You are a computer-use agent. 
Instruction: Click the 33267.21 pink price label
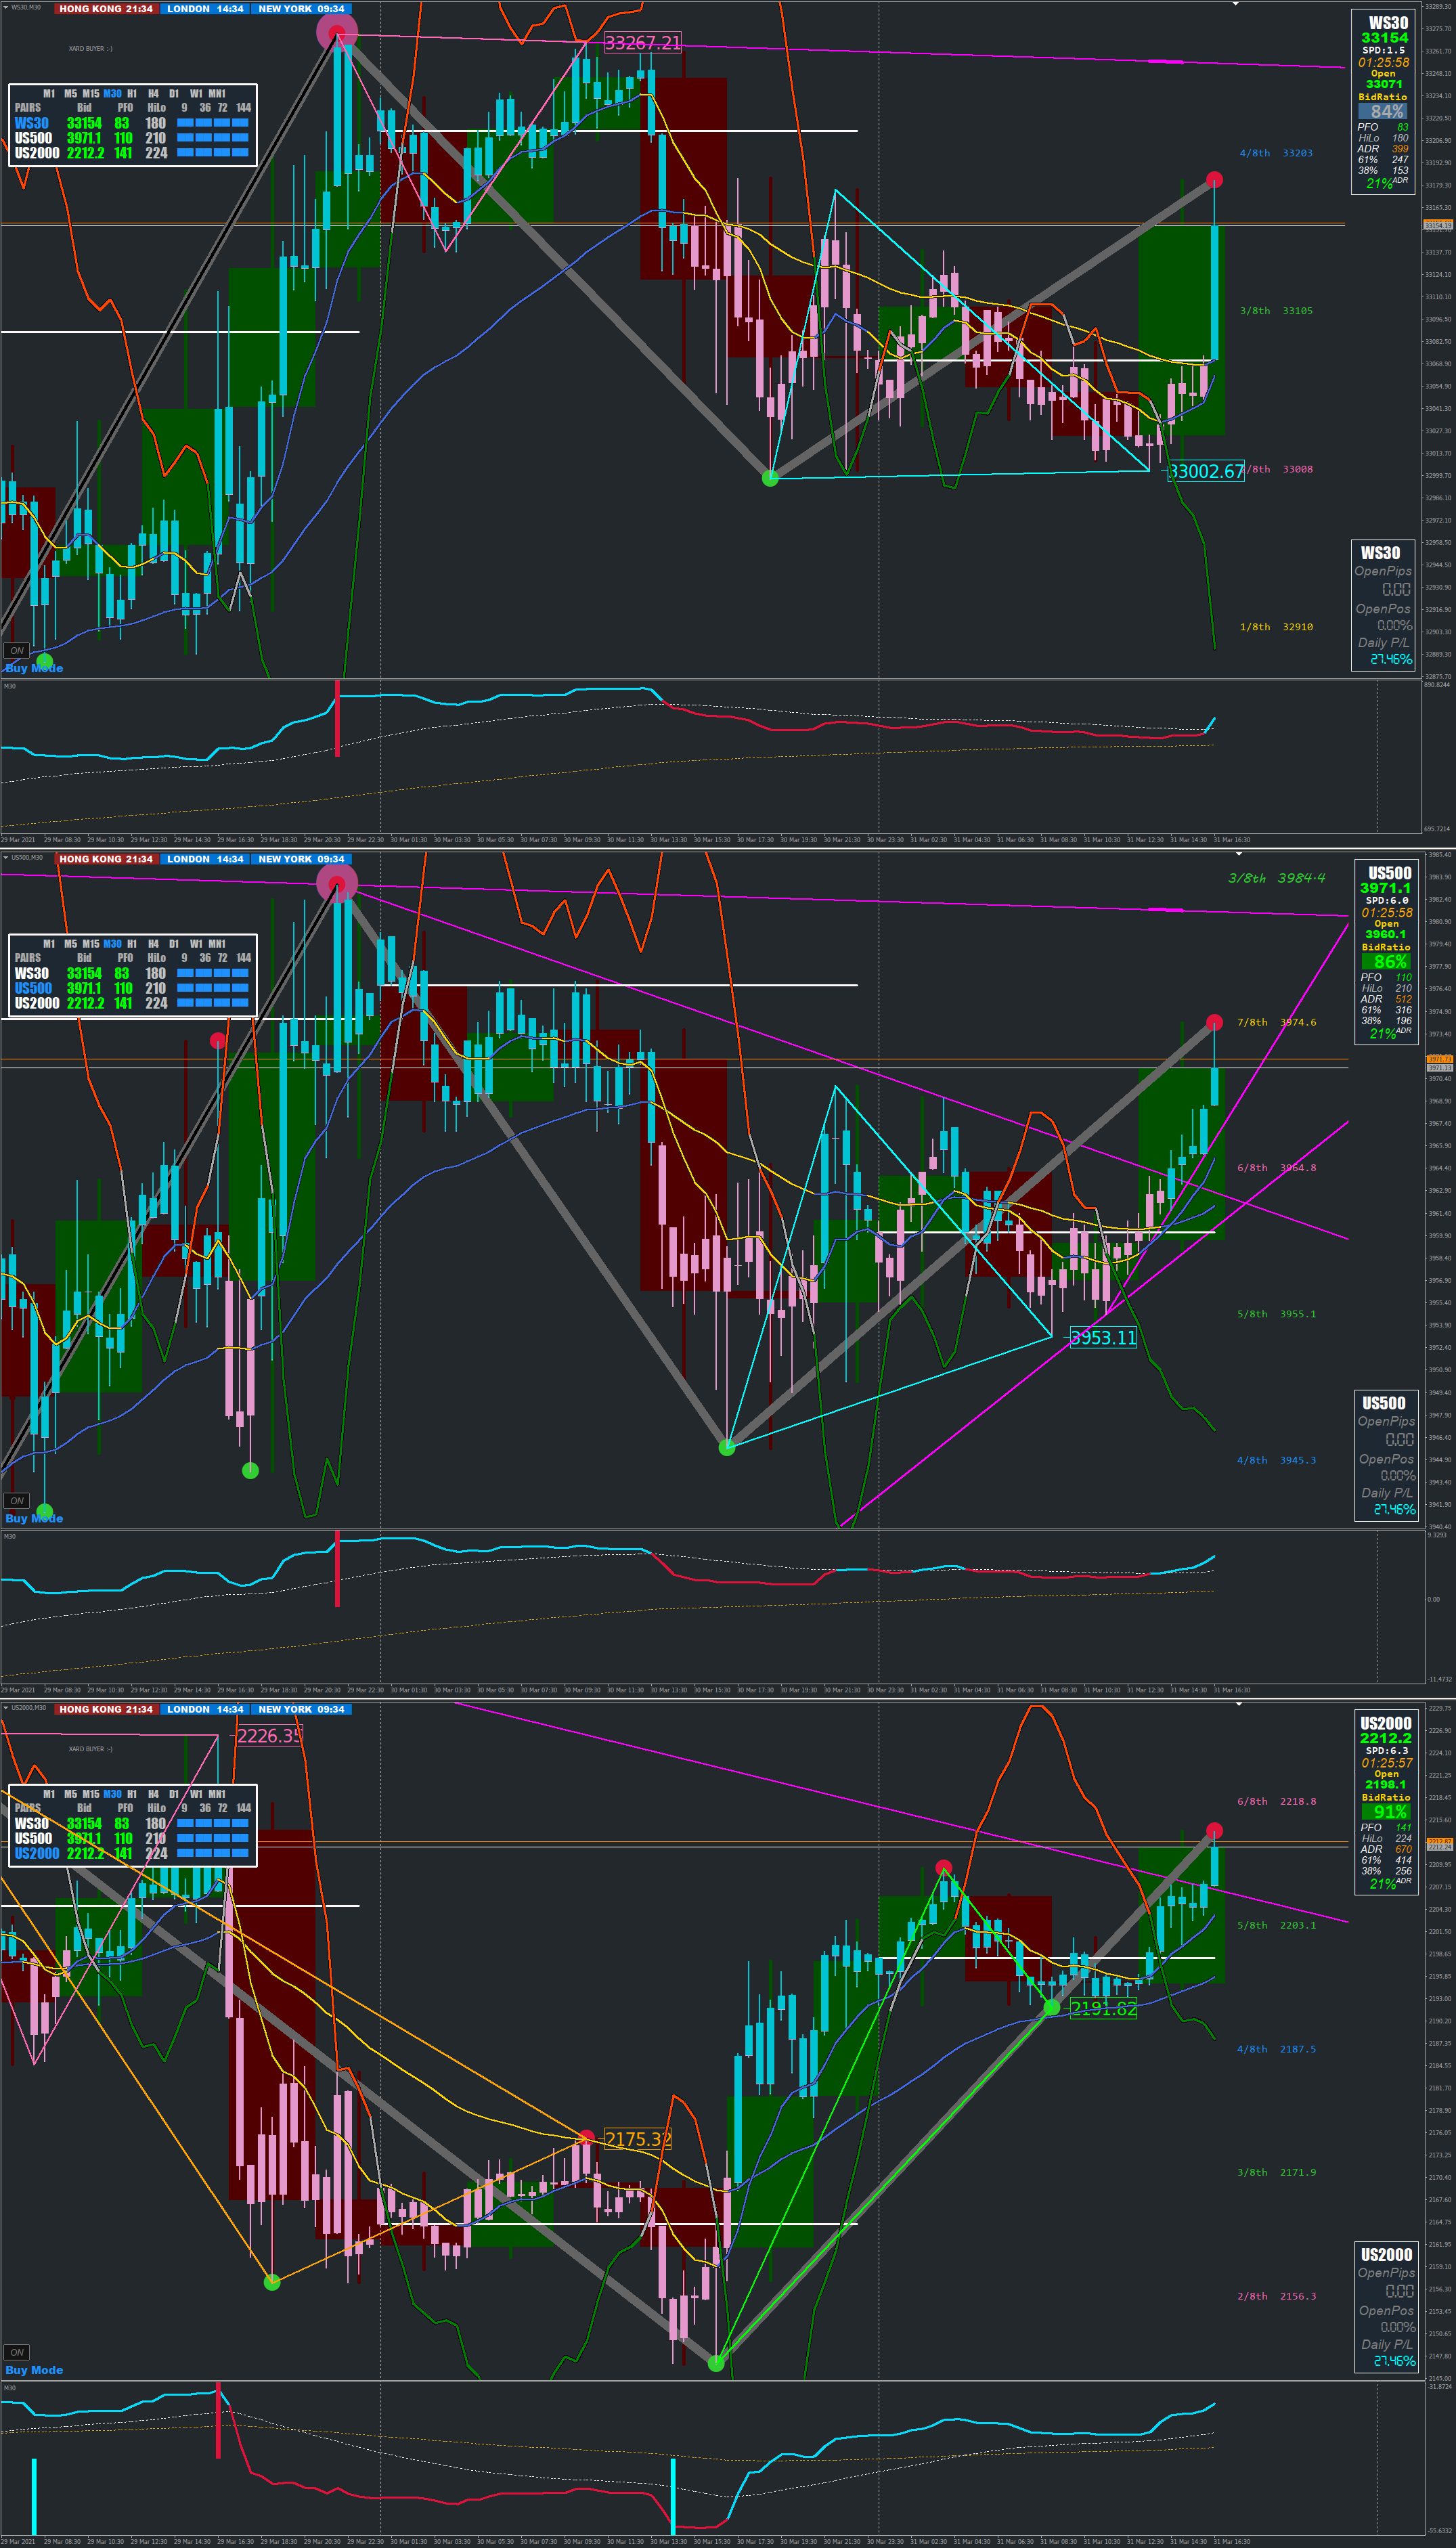pos(642,43)
